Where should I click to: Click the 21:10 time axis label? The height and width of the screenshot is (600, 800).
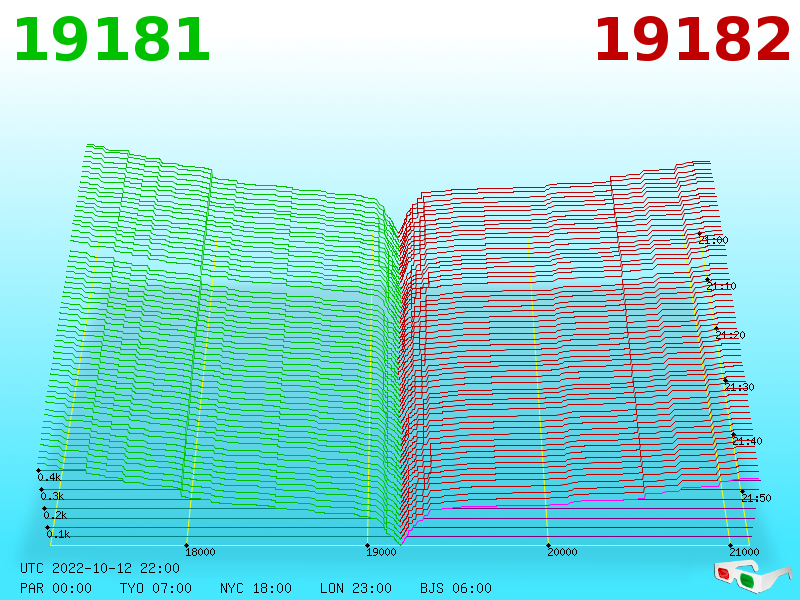click(x=721, y=286)
